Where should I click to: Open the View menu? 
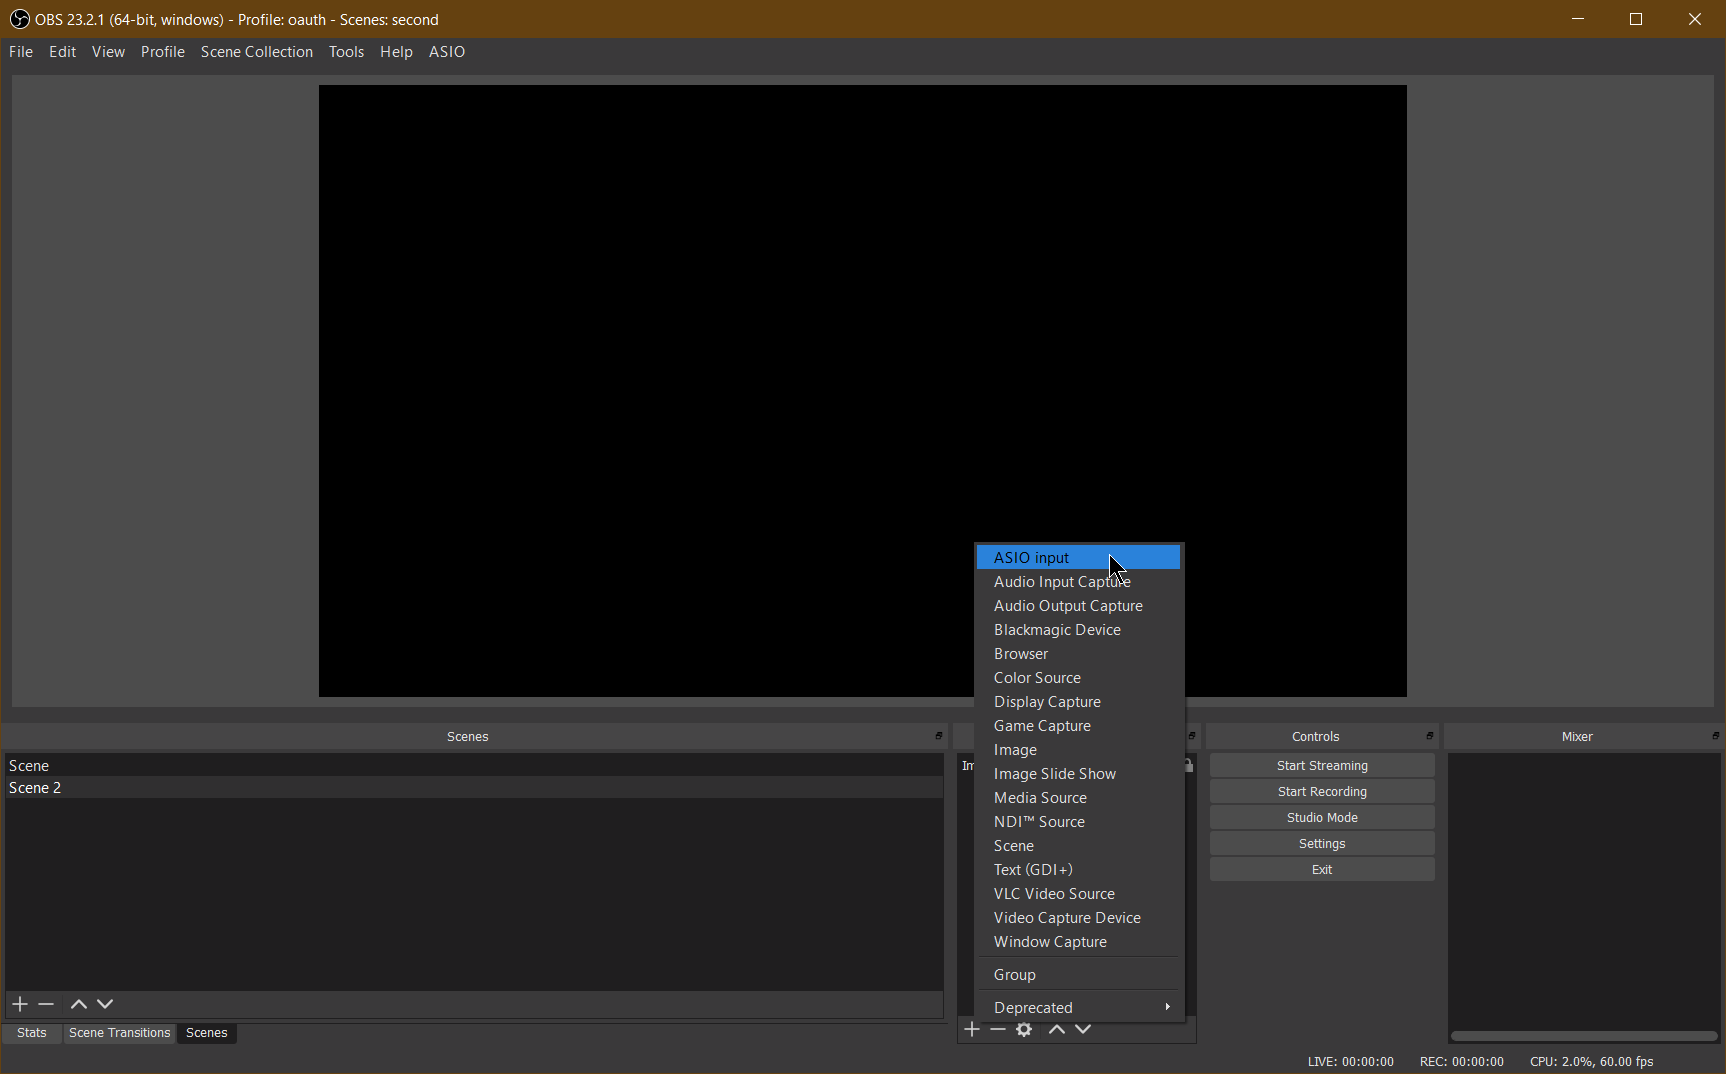point(108,52)
